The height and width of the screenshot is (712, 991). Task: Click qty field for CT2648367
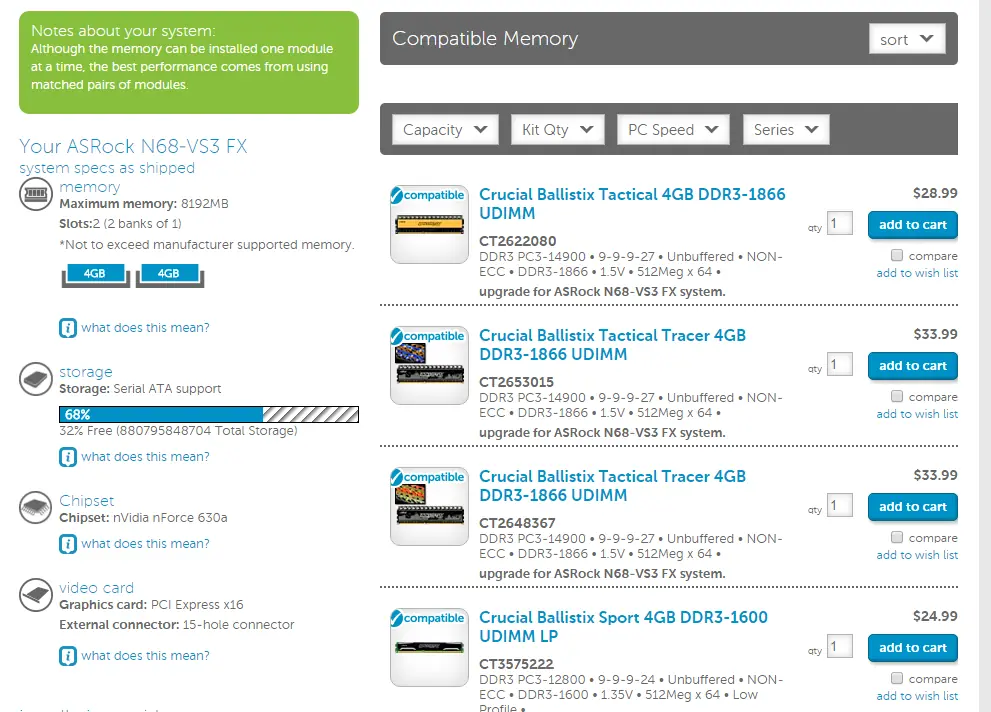[x=840, y=505]
